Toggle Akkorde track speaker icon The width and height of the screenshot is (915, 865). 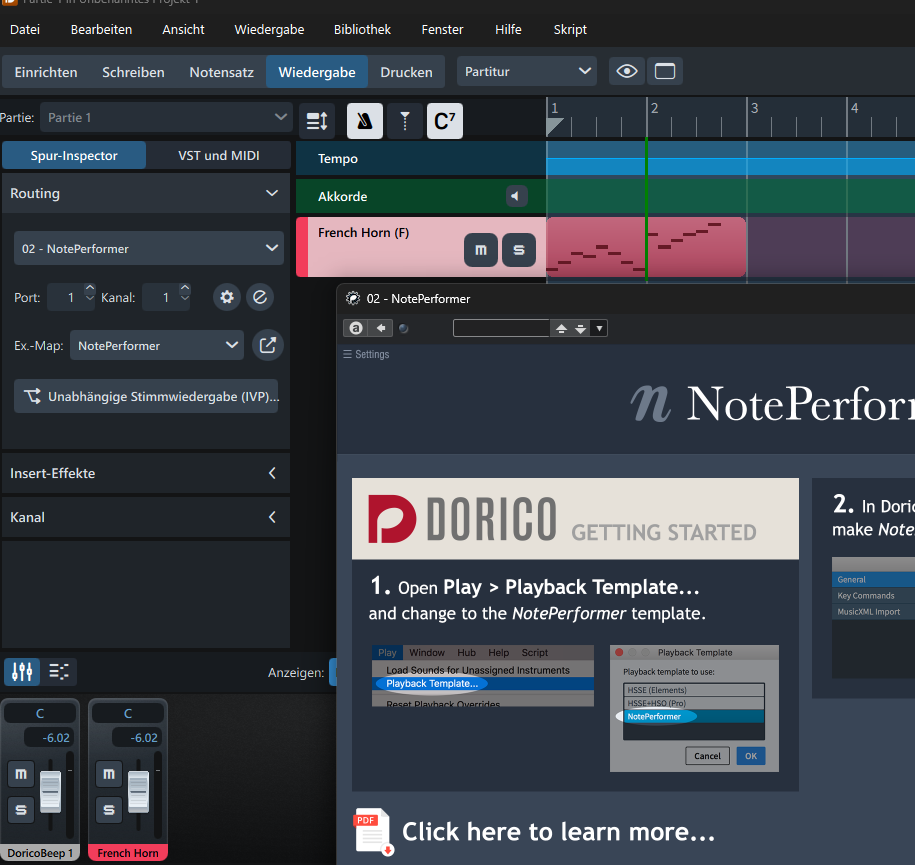coord(516,197)
